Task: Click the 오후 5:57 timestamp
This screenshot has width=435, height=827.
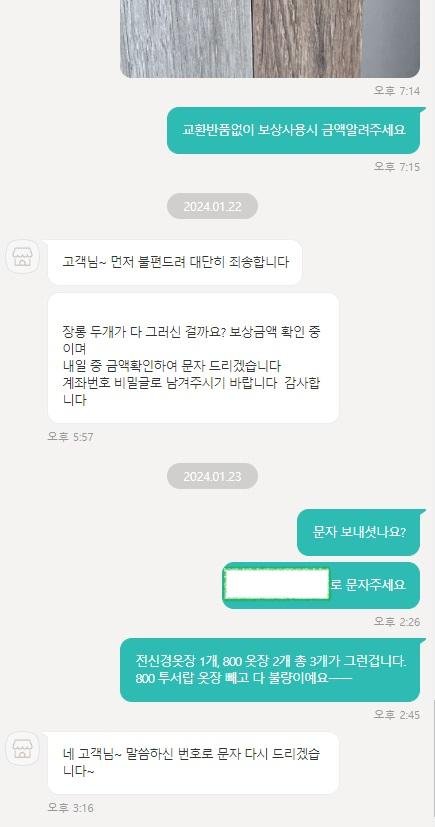Action: 71,437
